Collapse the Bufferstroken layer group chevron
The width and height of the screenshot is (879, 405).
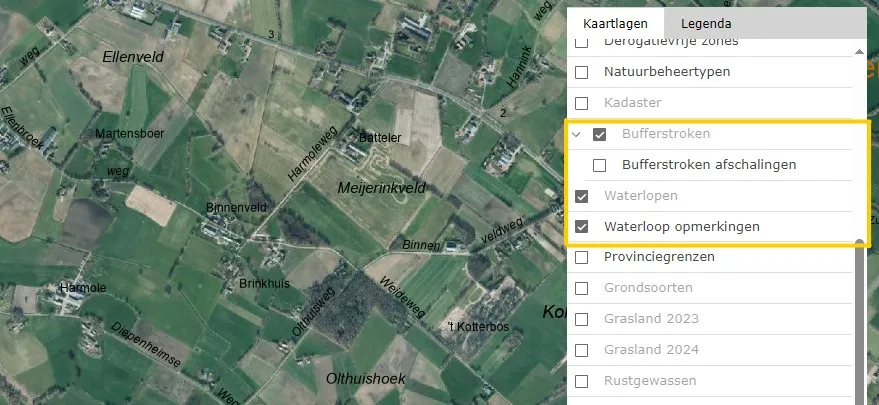point(576,134)
